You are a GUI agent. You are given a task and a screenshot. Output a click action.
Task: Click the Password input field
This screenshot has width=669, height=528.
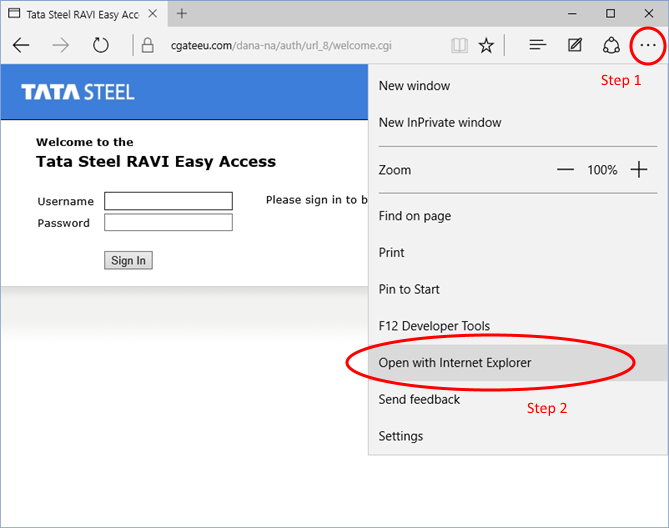coord(169,222)
